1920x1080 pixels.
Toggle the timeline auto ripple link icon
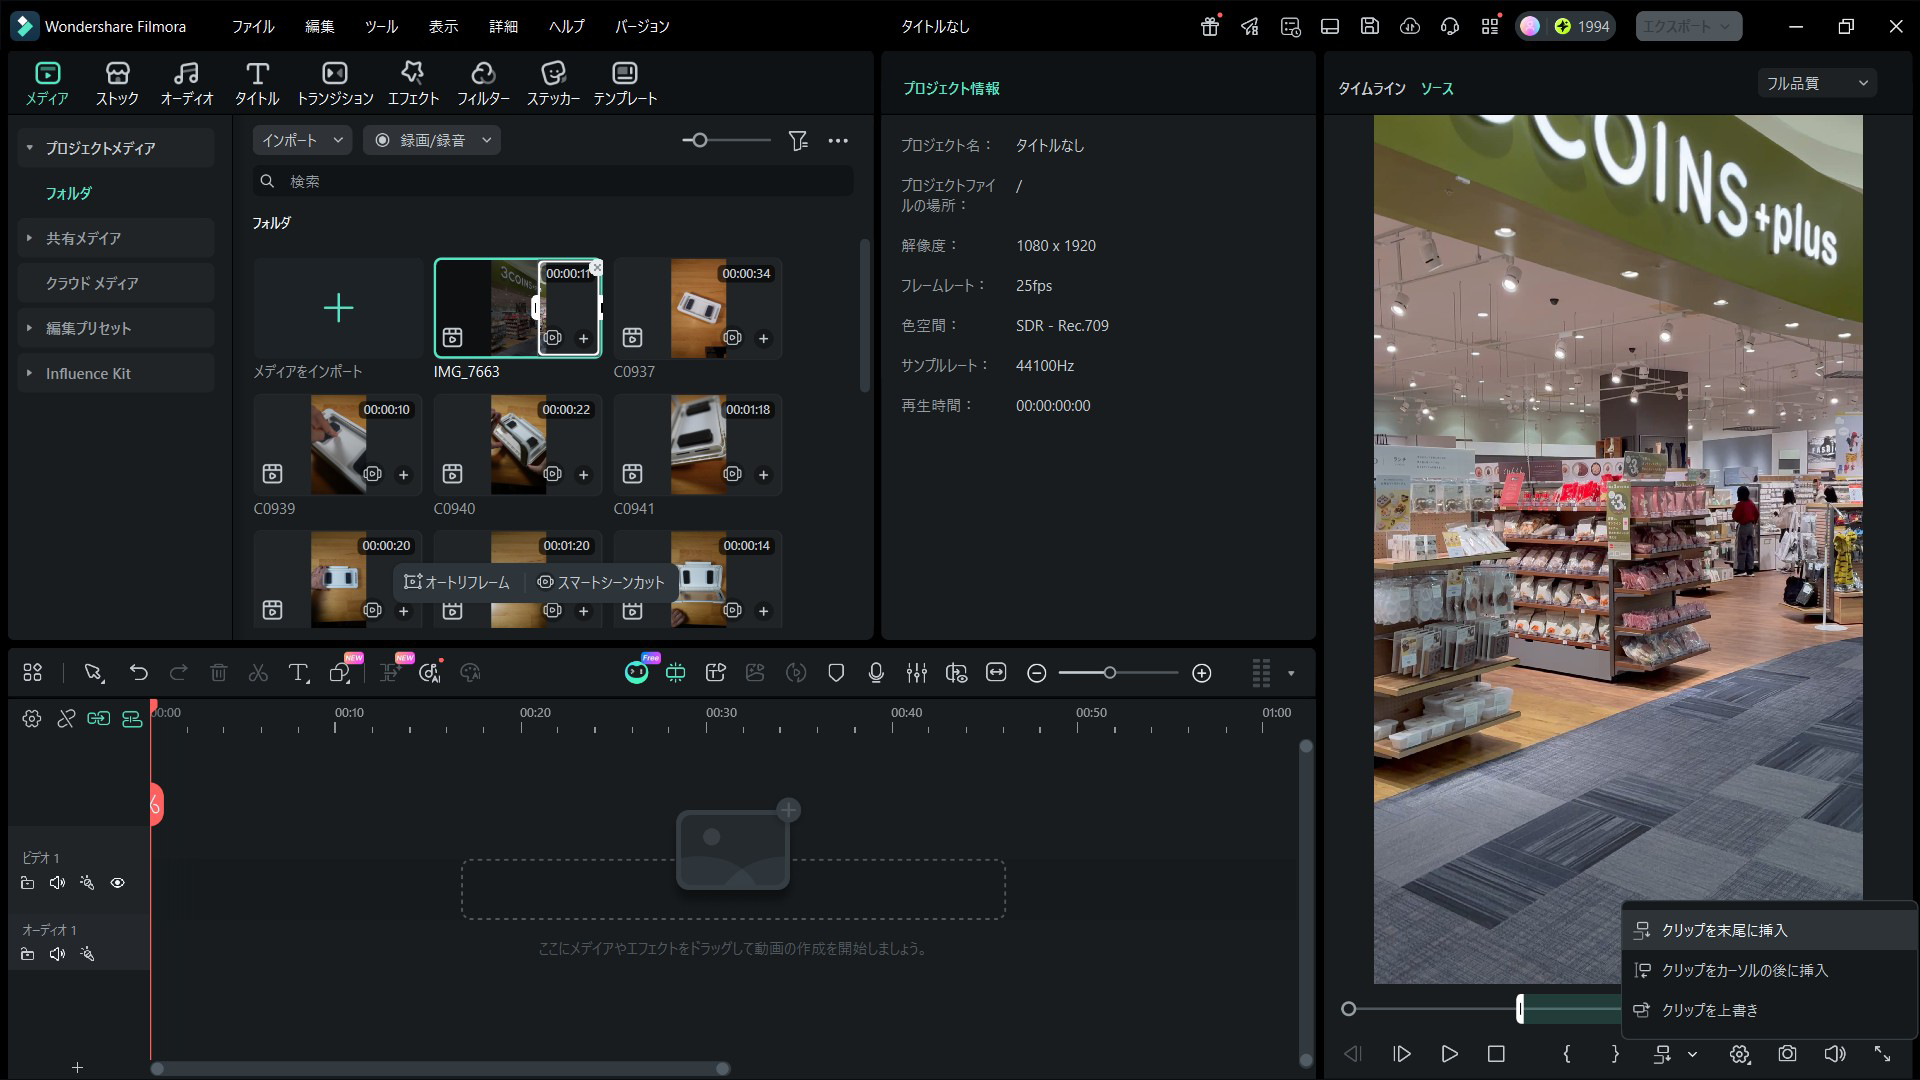[x=98, y=718]
